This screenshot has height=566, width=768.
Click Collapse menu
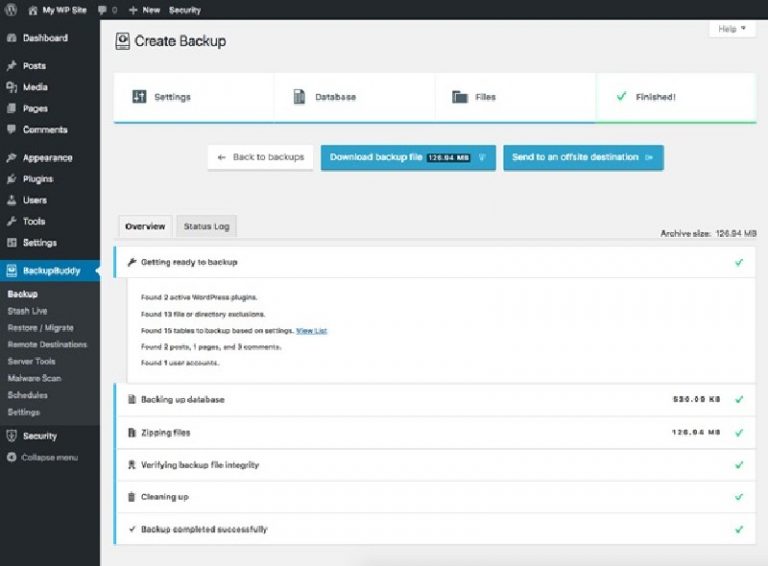(x=50, y=457)
